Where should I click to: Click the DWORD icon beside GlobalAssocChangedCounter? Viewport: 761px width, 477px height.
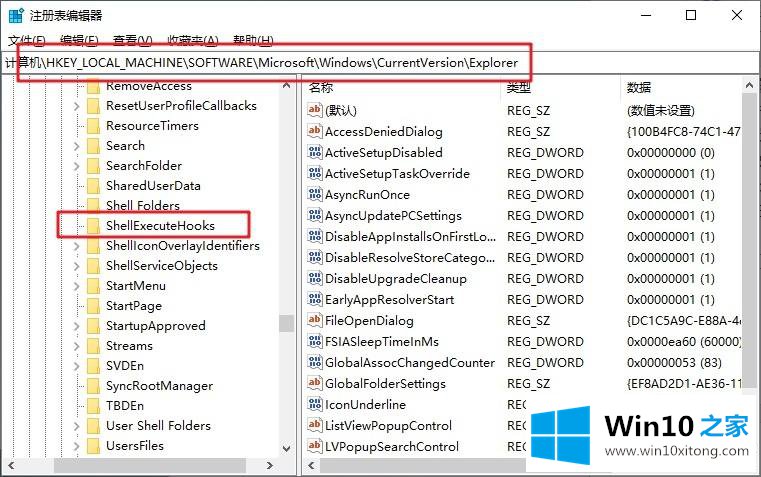[314, 362]
